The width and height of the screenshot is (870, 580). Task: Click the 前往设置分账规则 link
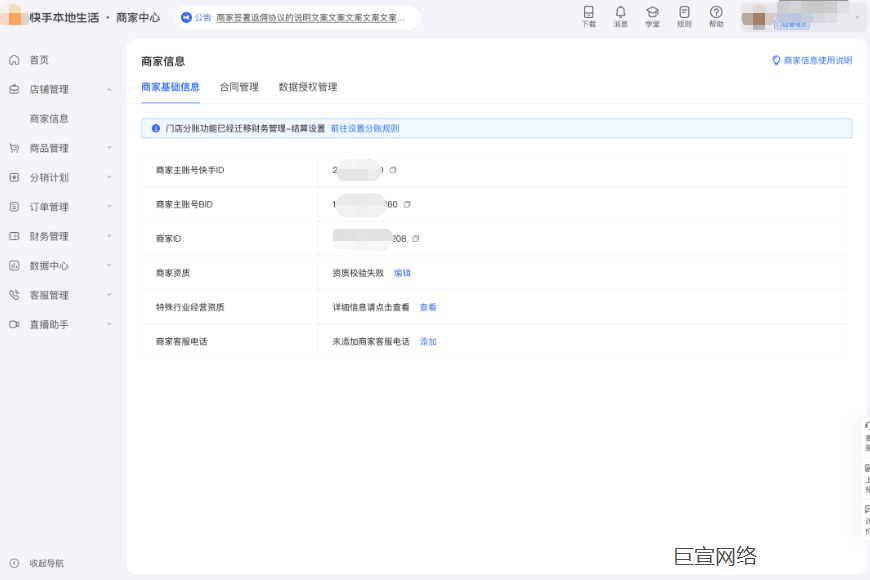coord(365,128)
